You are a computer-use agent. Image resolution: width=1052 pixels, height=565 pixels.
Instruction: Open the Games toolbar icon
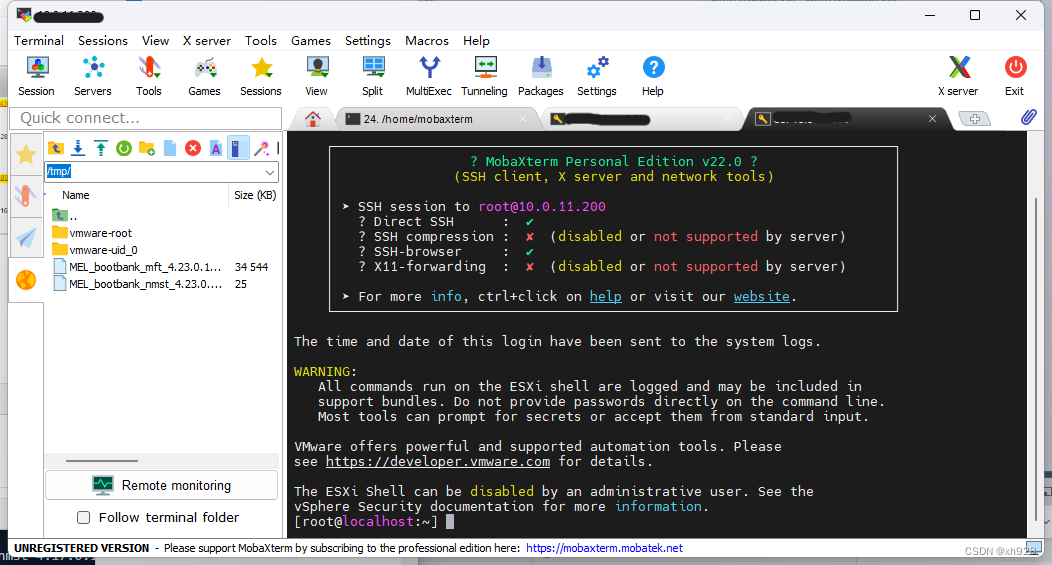tap(204, 76)
